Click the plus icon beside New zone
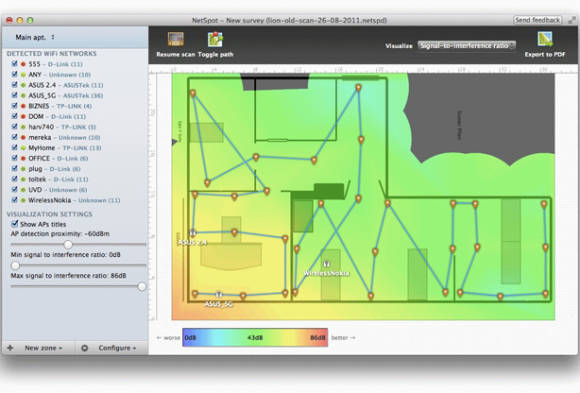580x393 pixels. click(10, 348)
